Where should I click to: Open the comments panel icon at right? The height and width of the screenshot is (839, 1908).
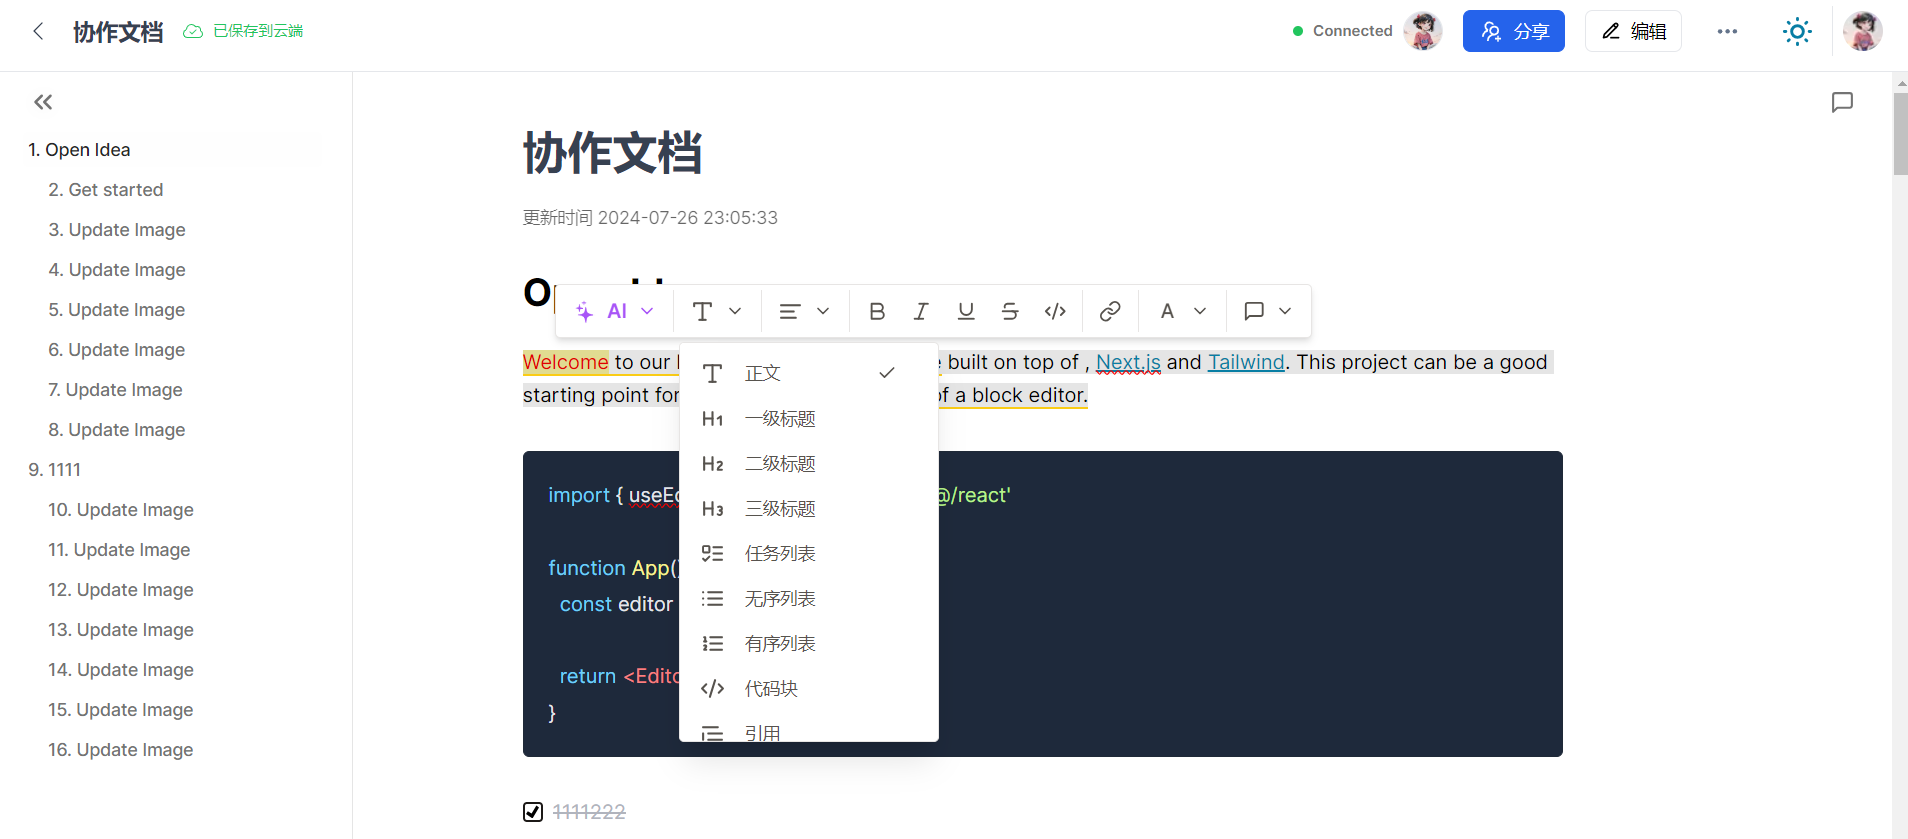(x=1842, y=102)
